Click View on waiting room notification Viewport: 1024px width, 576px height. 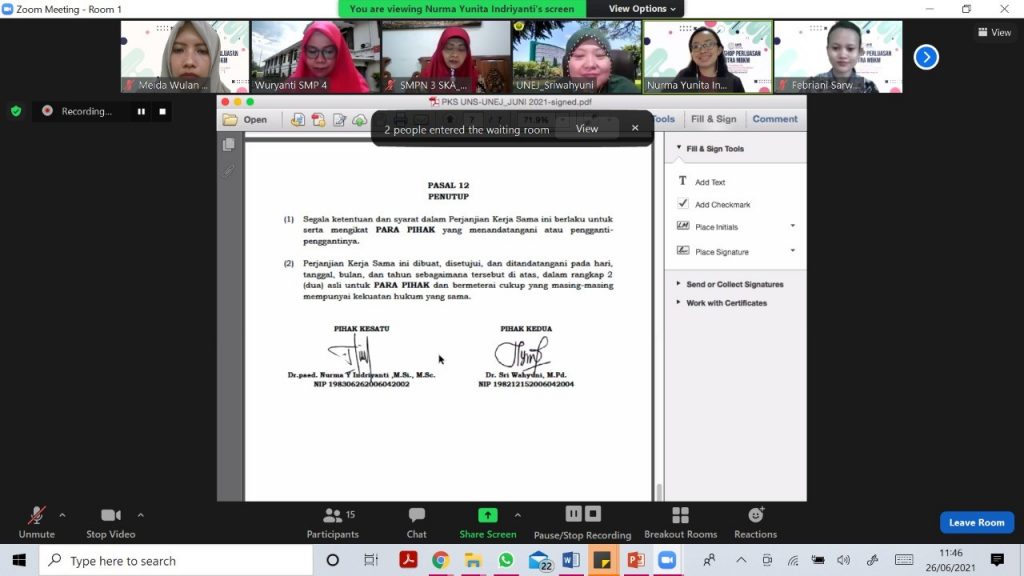pos(586,129)
